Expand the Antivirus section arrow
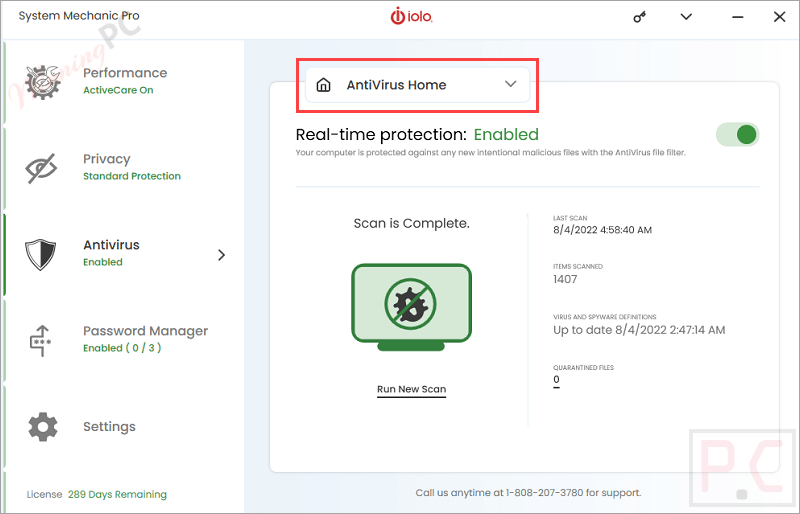The image size is (800, 514). tap(221, 255)
